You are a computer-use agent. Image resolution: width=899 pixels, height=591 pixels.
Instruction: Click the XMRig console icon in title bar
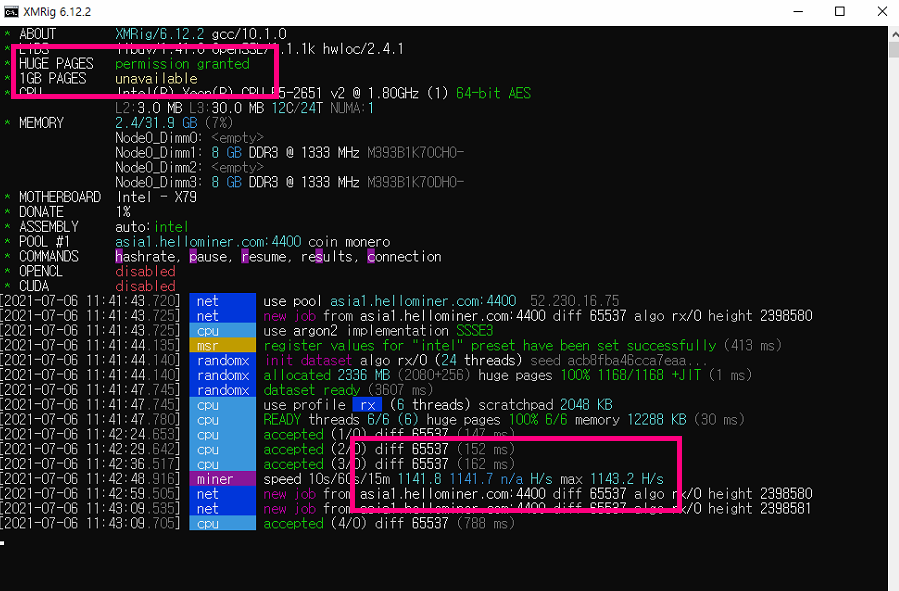click(x=11, y=11)
